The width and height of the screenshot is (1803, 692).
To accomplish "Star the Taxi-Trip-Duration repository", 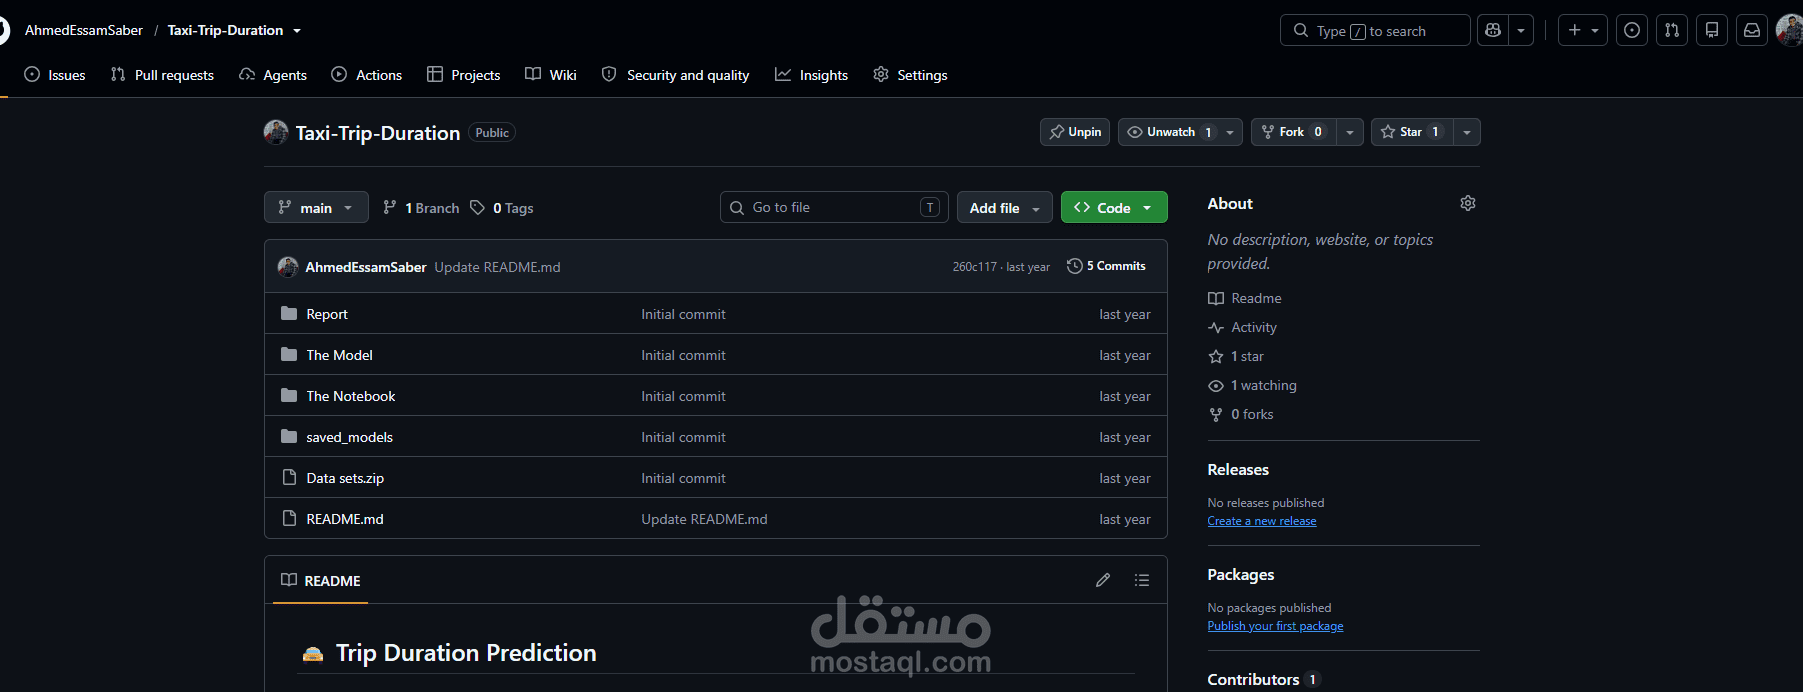I will click(x=1411, y=132).
